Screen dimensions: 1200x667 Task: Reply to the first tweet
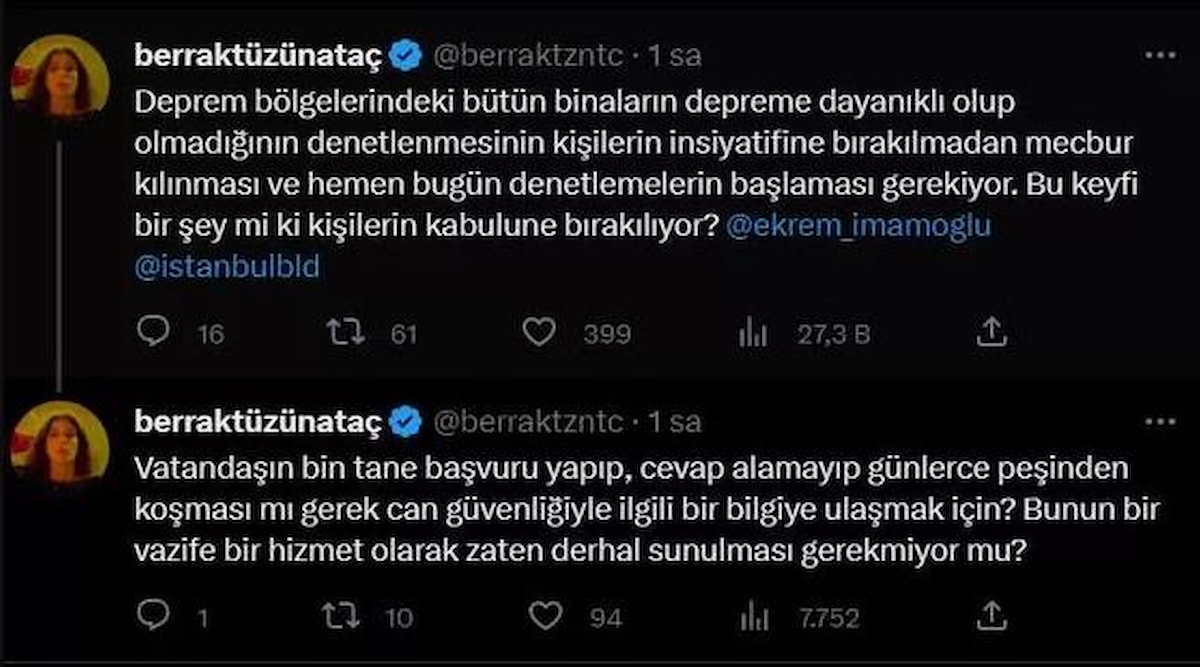click(153, 332)
